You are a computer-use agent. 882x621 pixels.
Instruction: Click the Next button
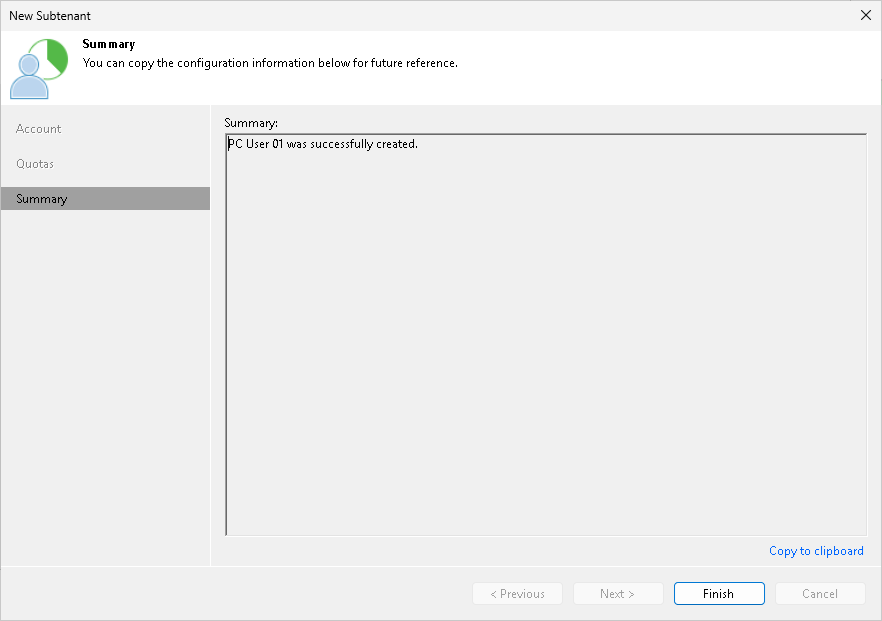click(618, 593)
